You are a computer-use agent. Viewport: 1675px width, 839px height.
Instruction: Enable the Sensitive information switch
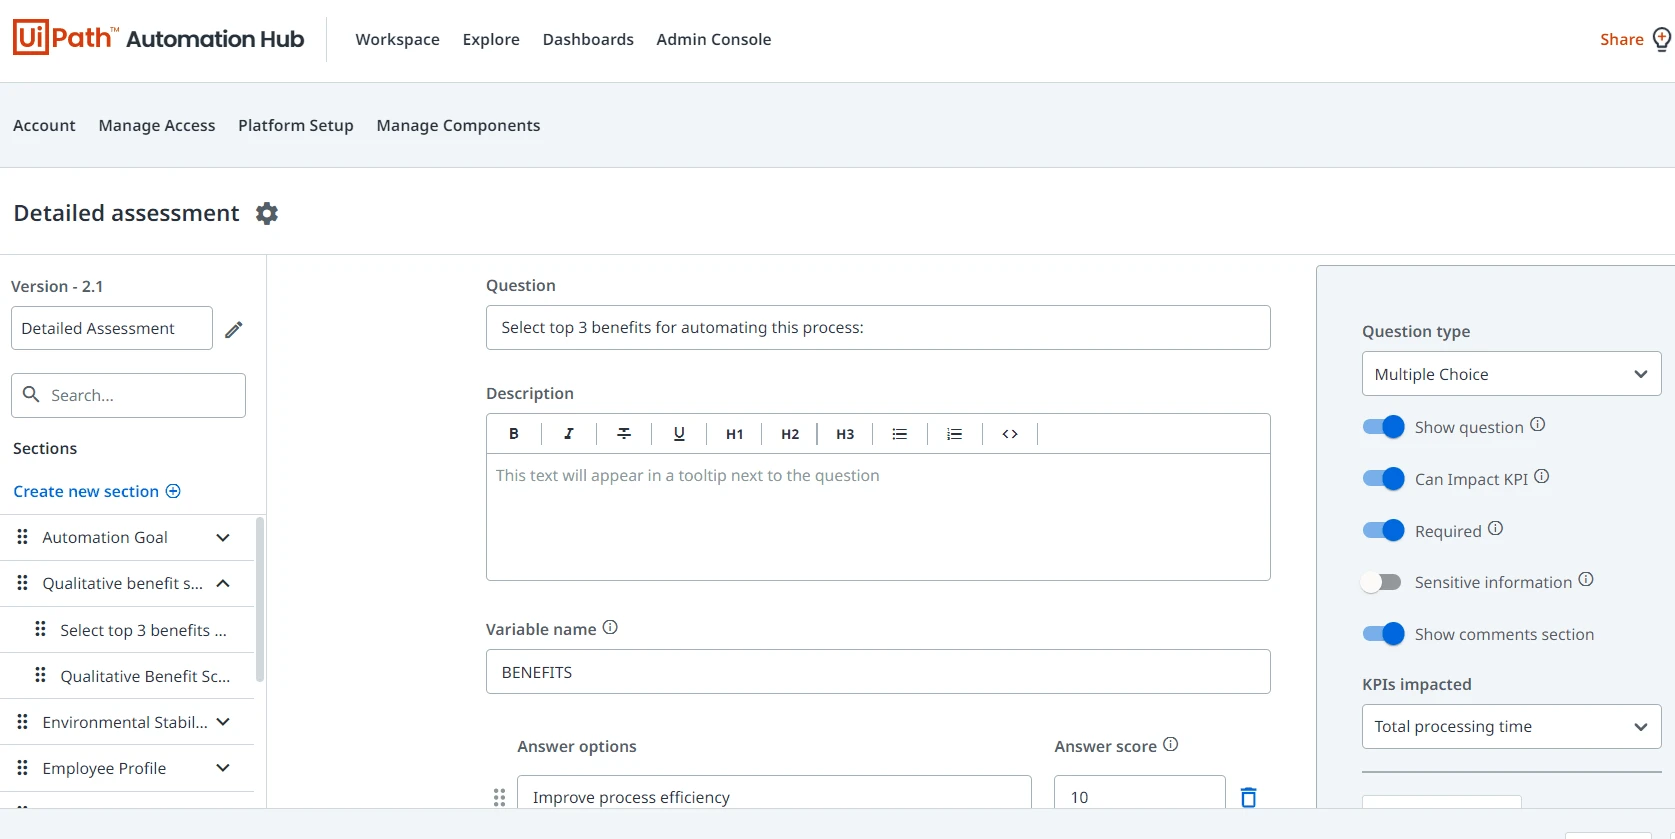(1381, 582)
